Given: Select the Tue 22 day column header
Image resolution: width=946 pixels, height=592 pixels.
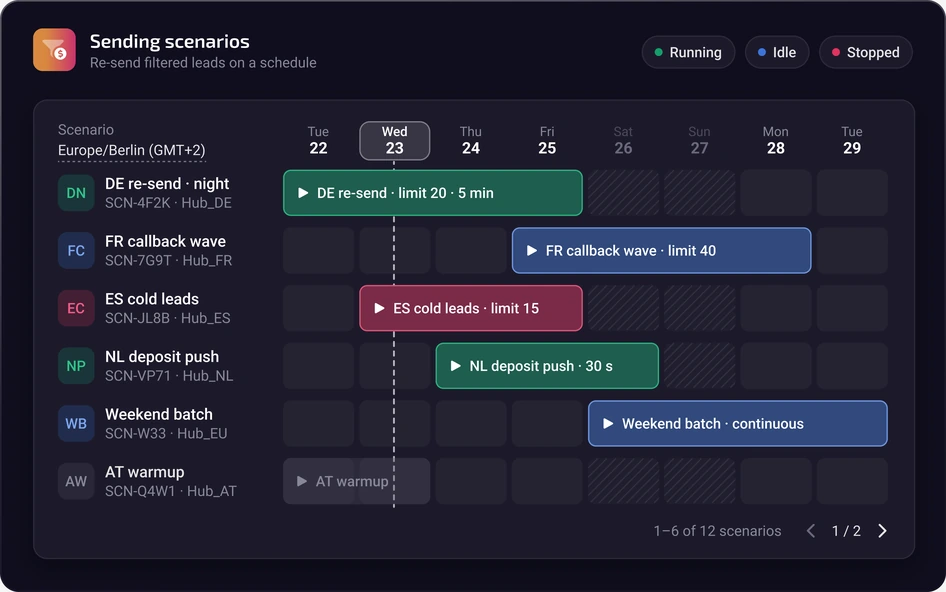Looking at the screenshot, I should [318, 141].
